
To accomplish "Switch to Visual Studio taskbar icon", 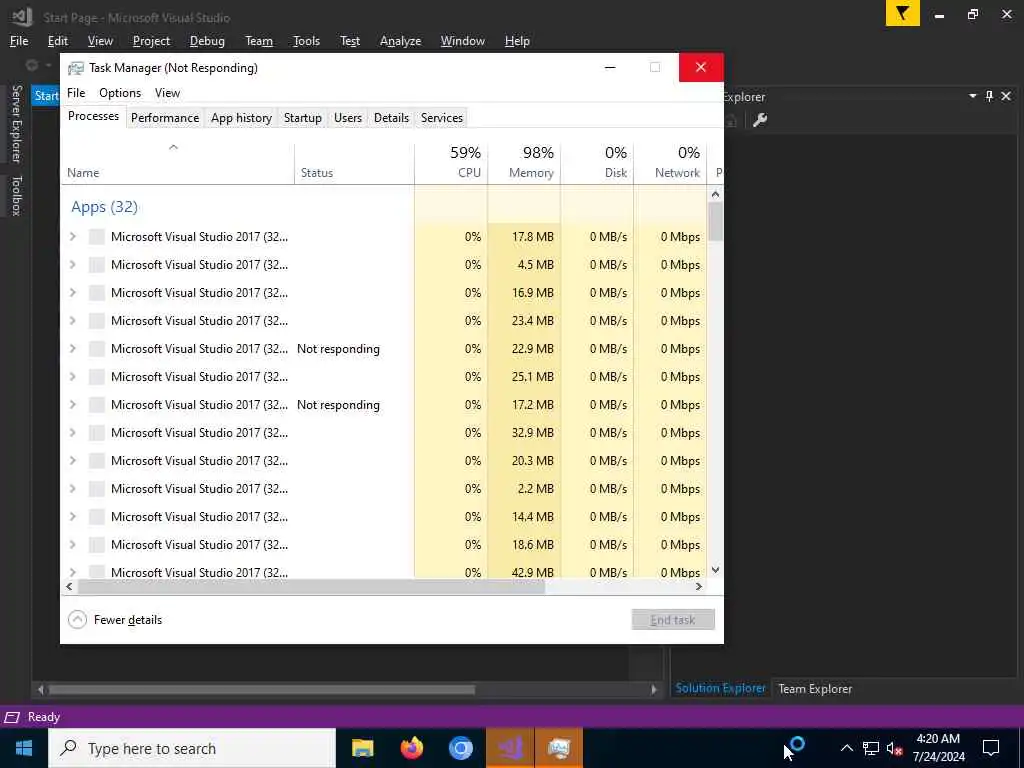I will (x=509, y=748).
